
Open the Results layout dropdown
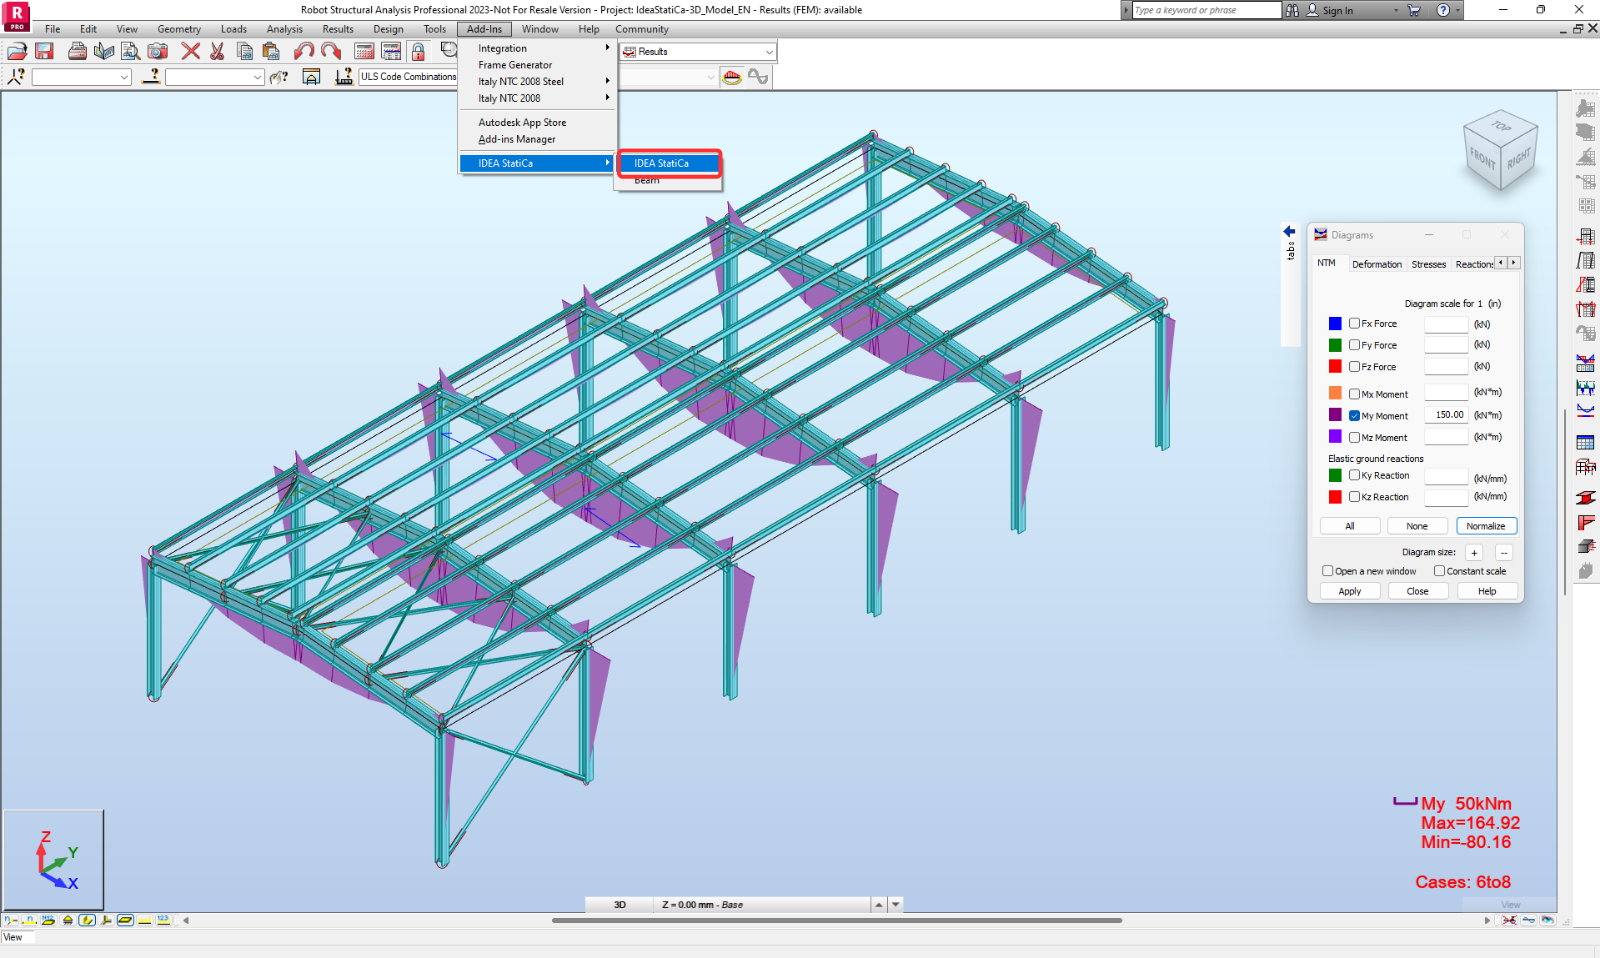[768, 52]
